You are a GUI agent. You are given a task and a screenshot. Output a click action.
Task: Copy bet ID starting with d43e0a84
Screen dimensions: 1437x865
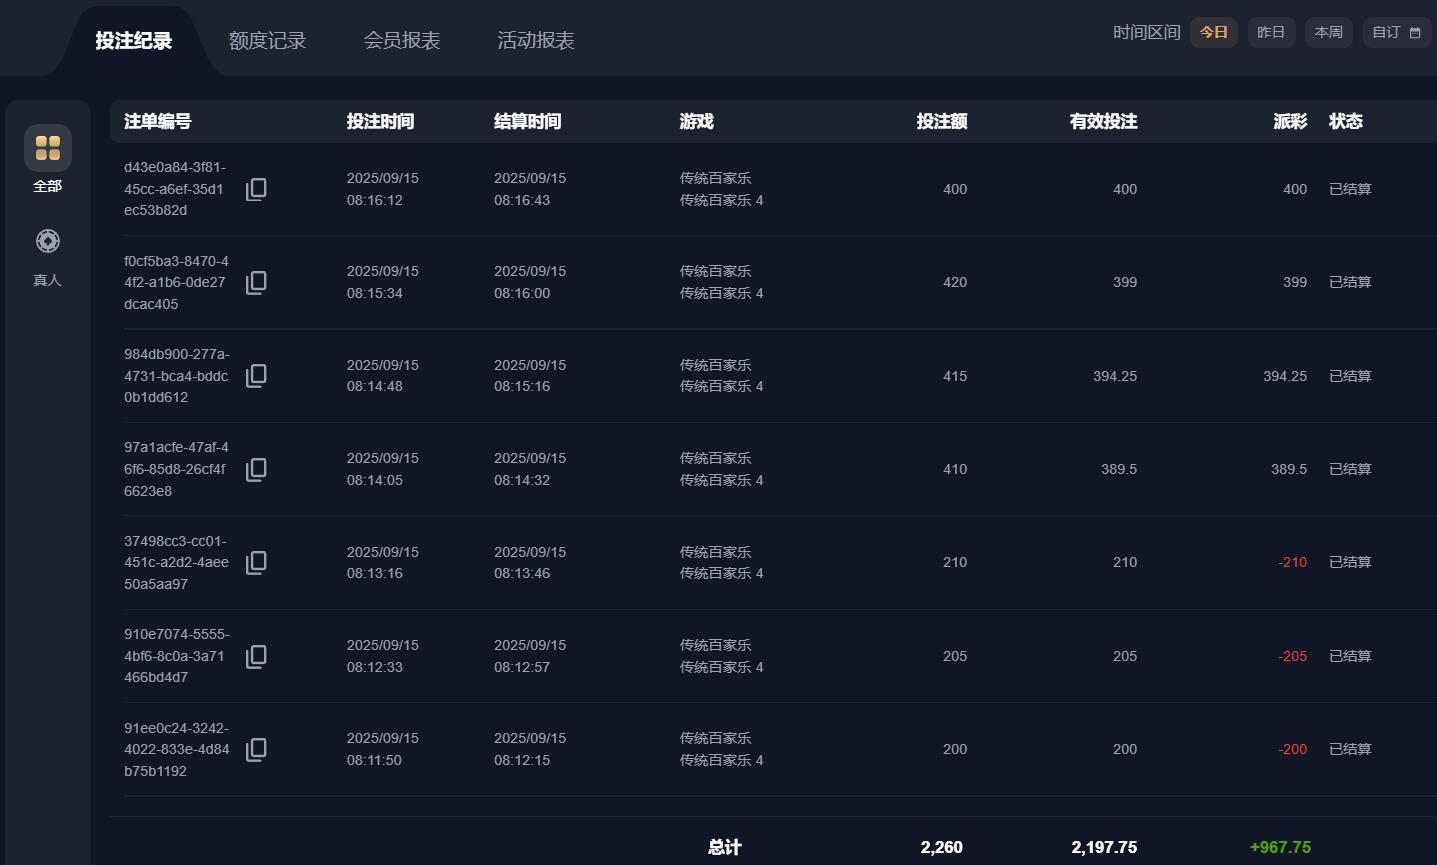coord(256,189)
